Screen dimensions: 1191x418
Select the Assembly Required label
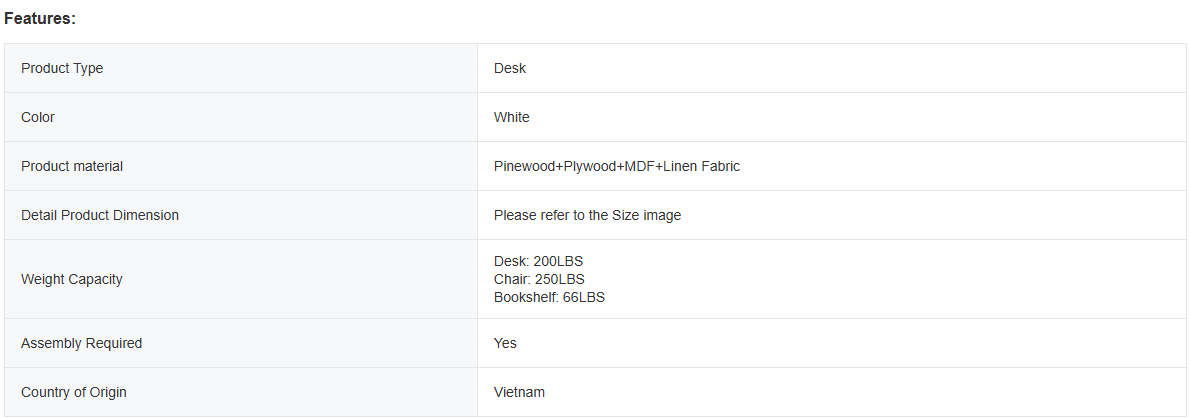click(x=81, y=343)
